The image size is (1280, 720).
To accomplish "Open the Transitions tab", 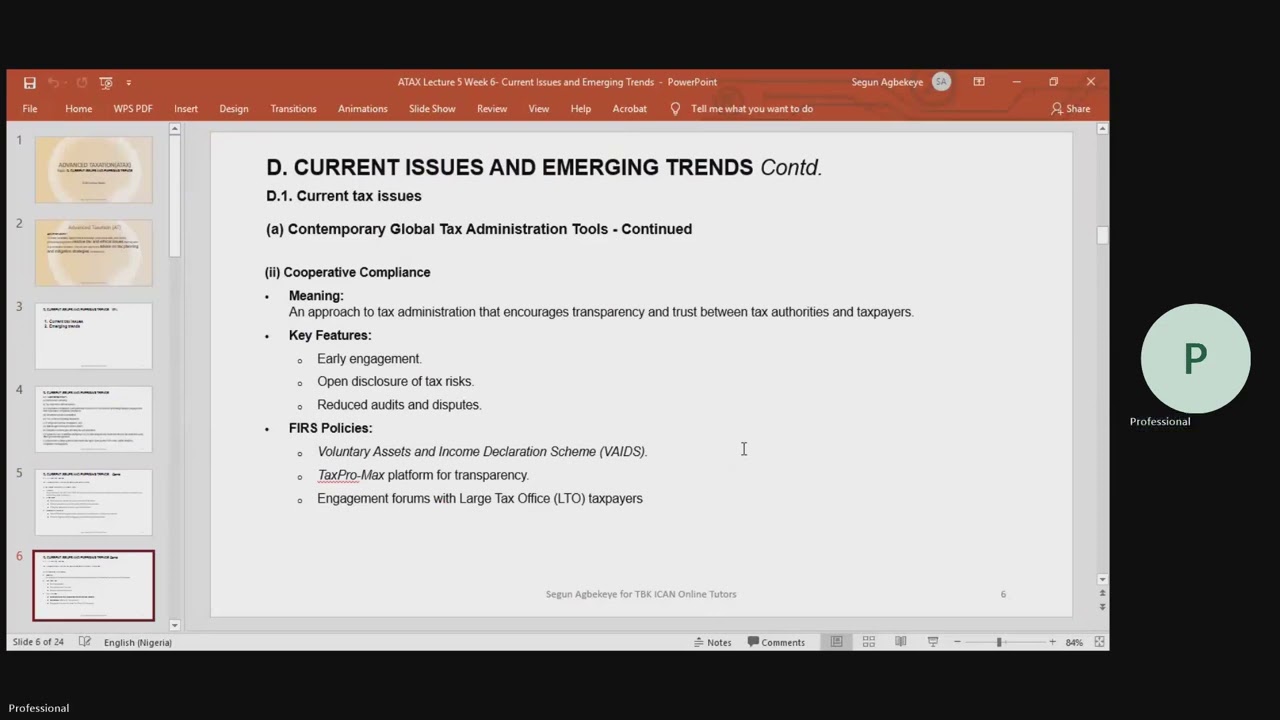I will click(x=293, y=109).
